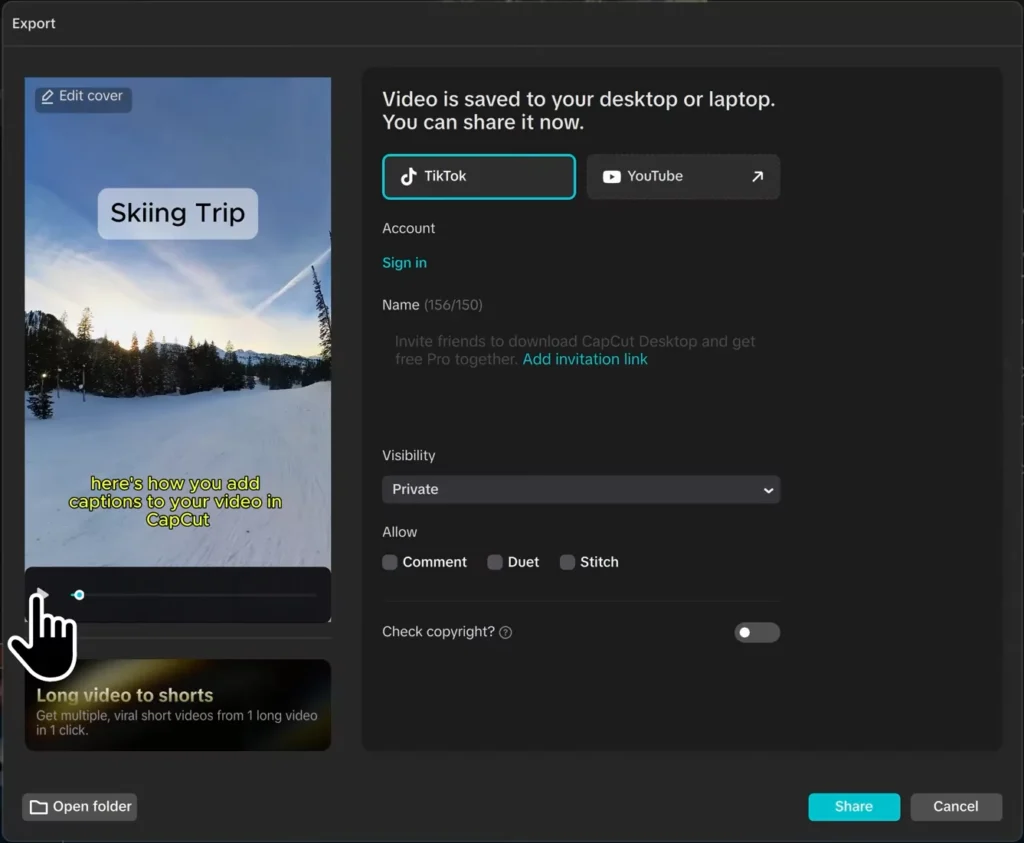Click the TikTok logo icon

pos(409,176)
